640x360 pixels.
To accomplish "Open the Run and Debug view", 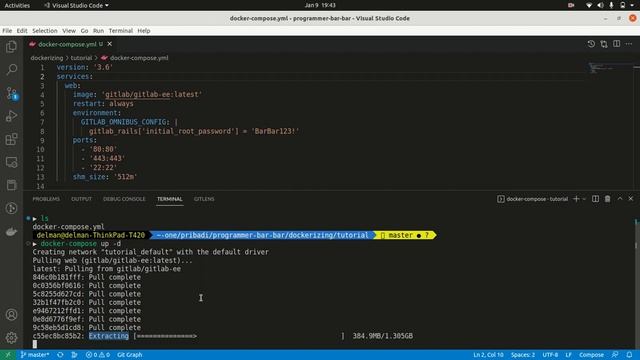I will click(11, 116).
